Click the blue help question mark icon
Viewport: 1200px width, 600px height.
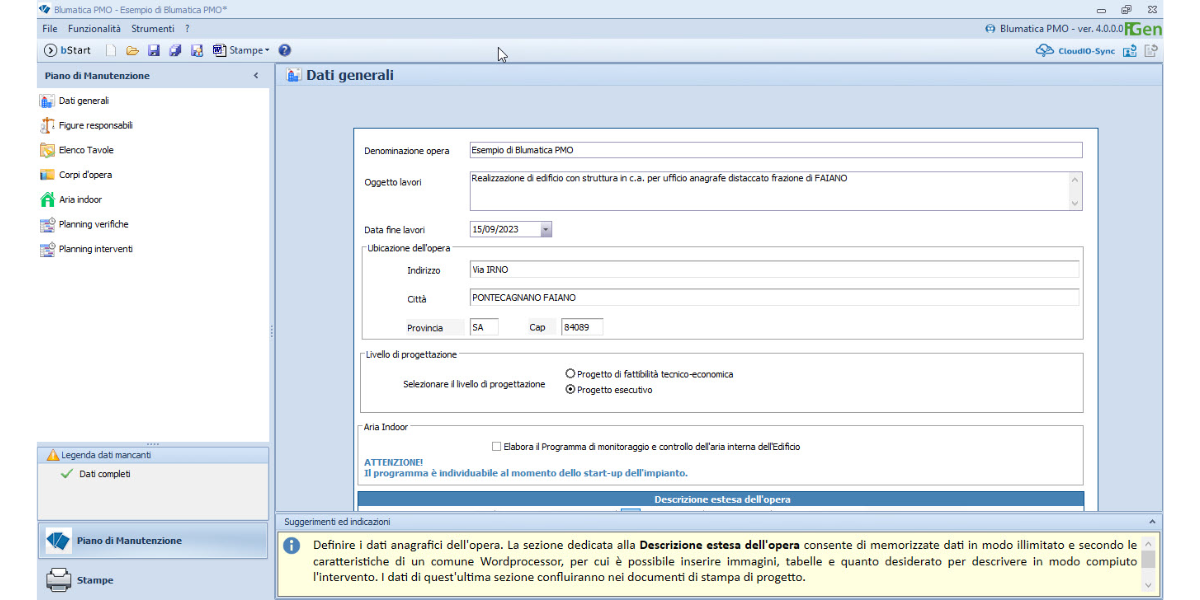285,50
